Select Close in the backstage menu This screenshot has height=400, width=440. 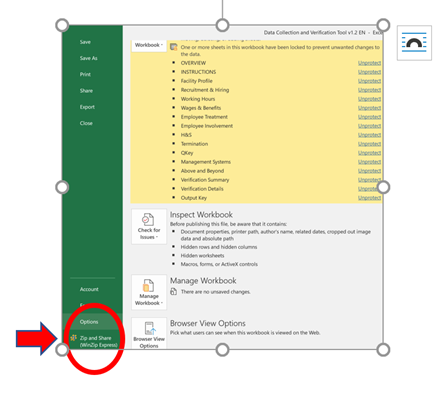pyautogui.click(x=86, y=123)
